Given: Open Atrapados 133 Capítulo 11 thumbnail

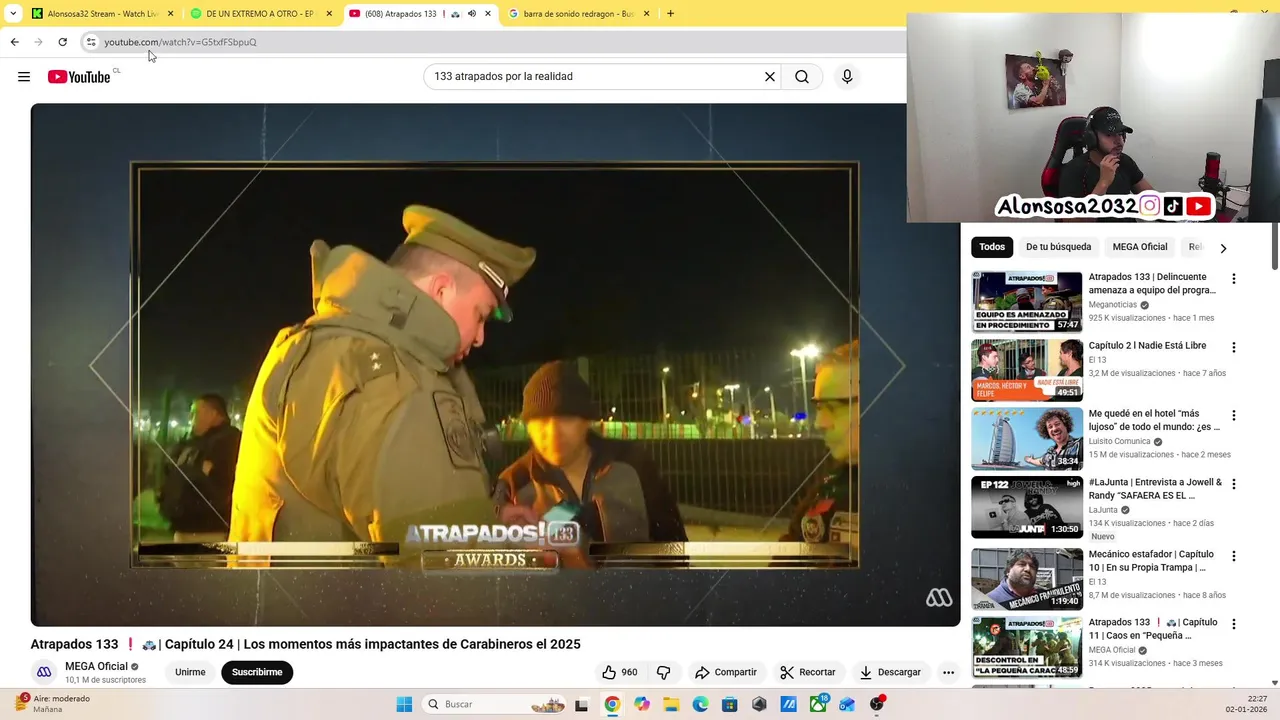Looking at the screenshot, I should pyautogui.click(x=1027, y=647).
